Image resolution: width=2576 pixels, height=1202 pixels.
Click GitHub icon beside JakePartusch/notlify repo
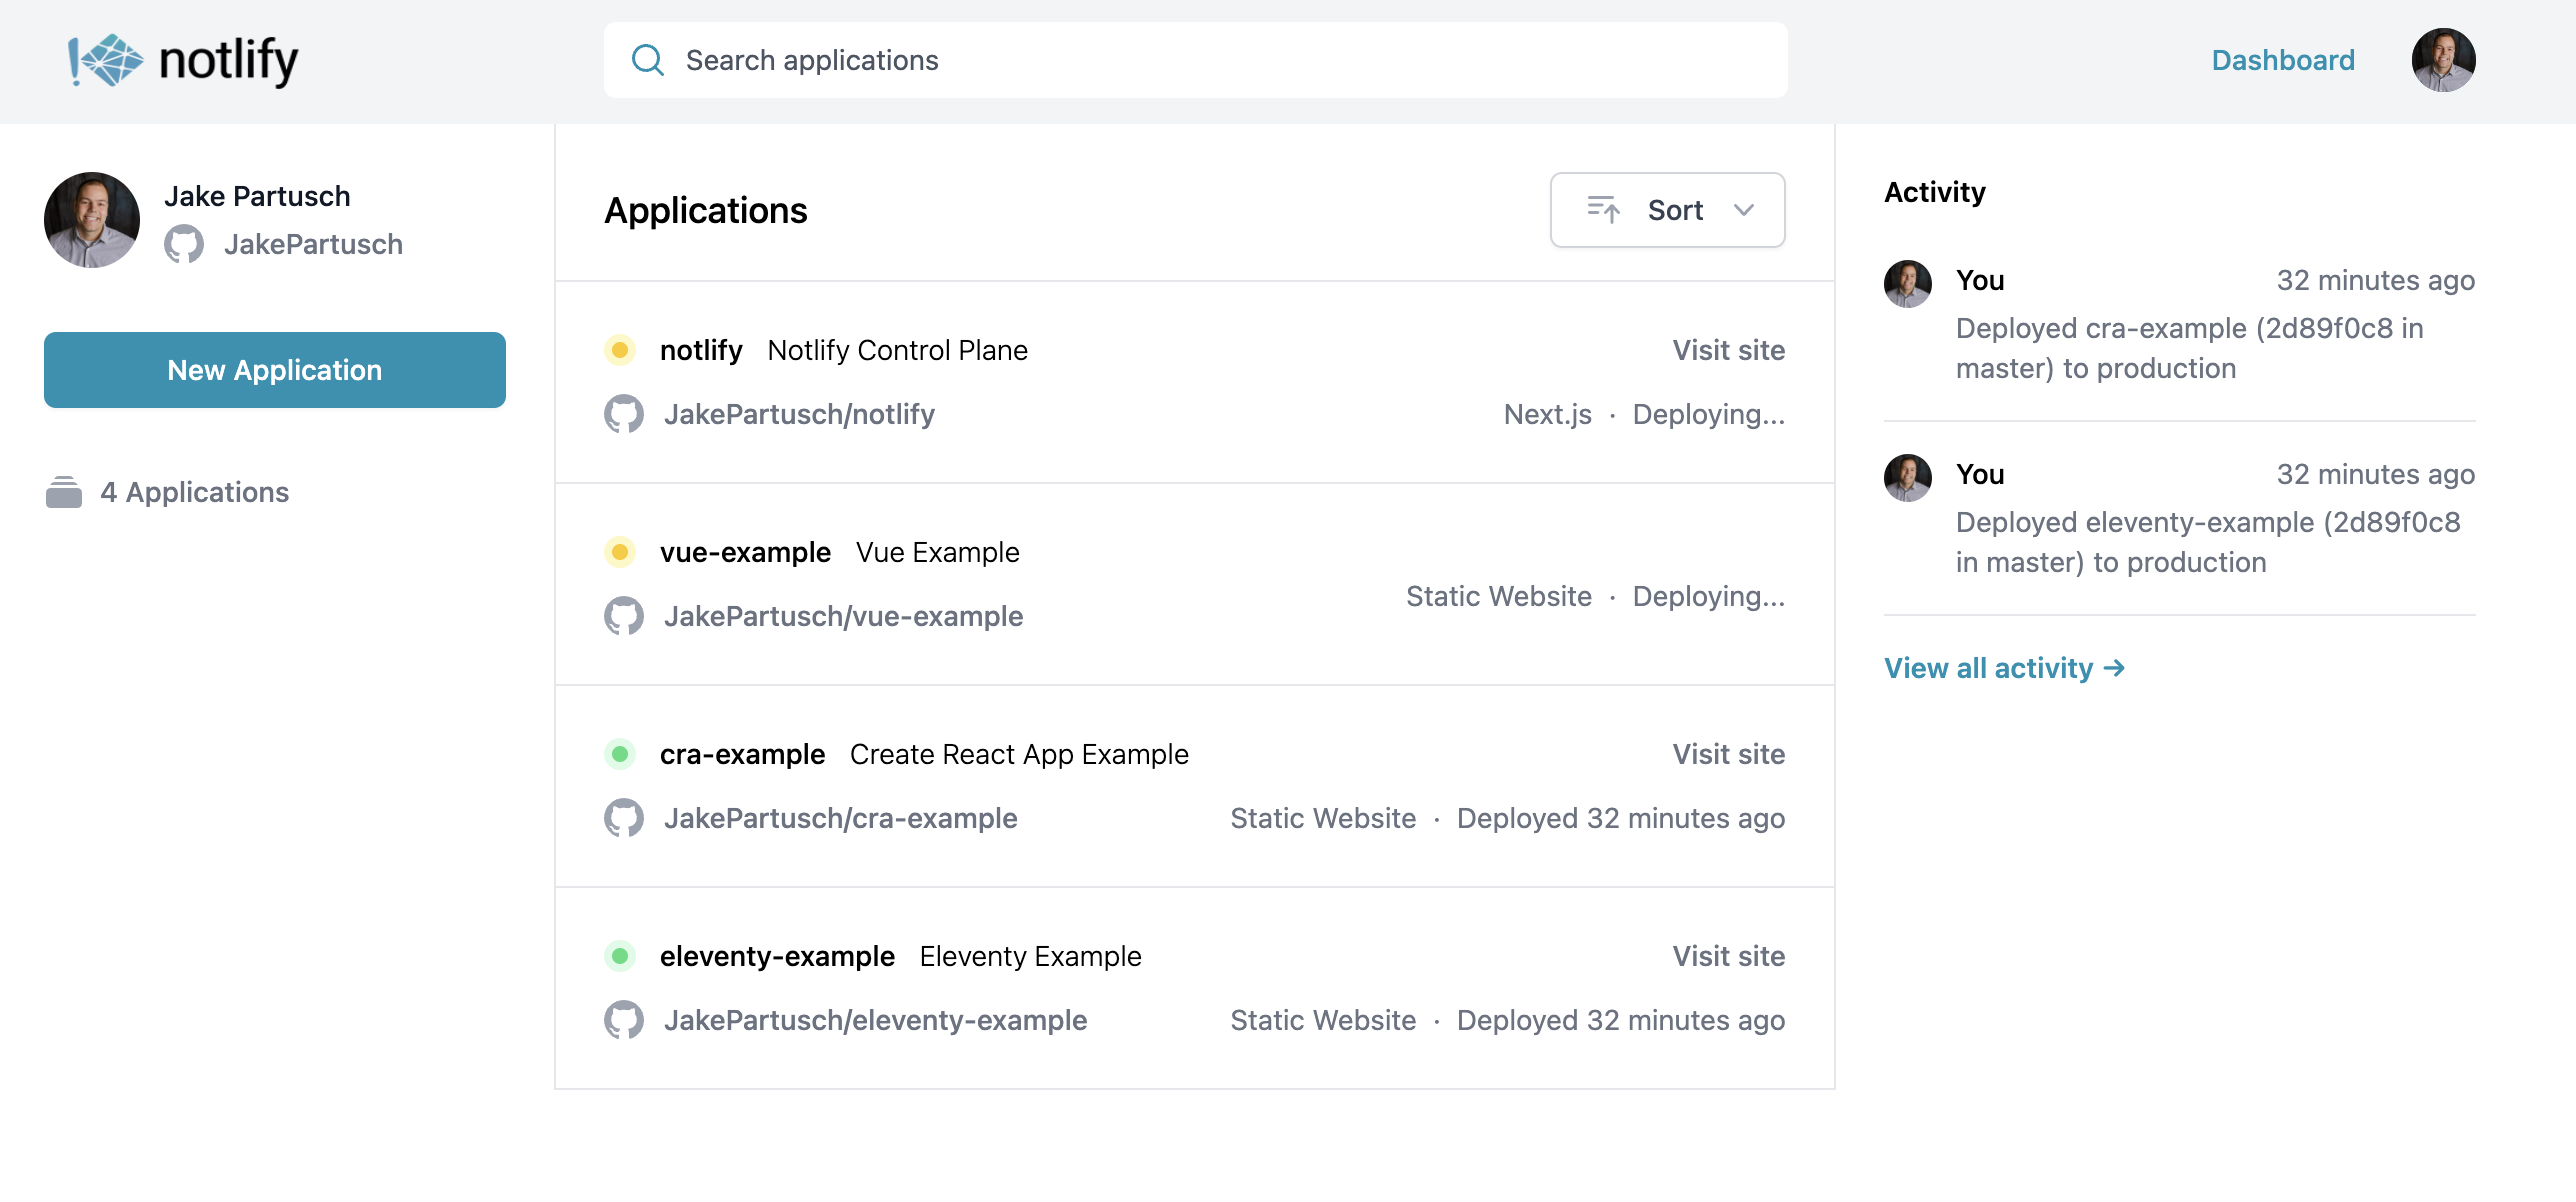(624, 414)
